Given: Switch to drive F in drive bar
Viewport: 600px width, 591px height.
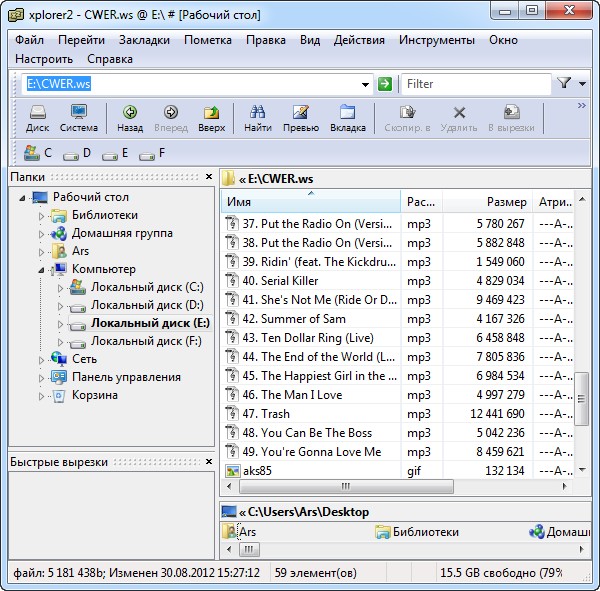Looking at the screenshot, I should point(152,153).
